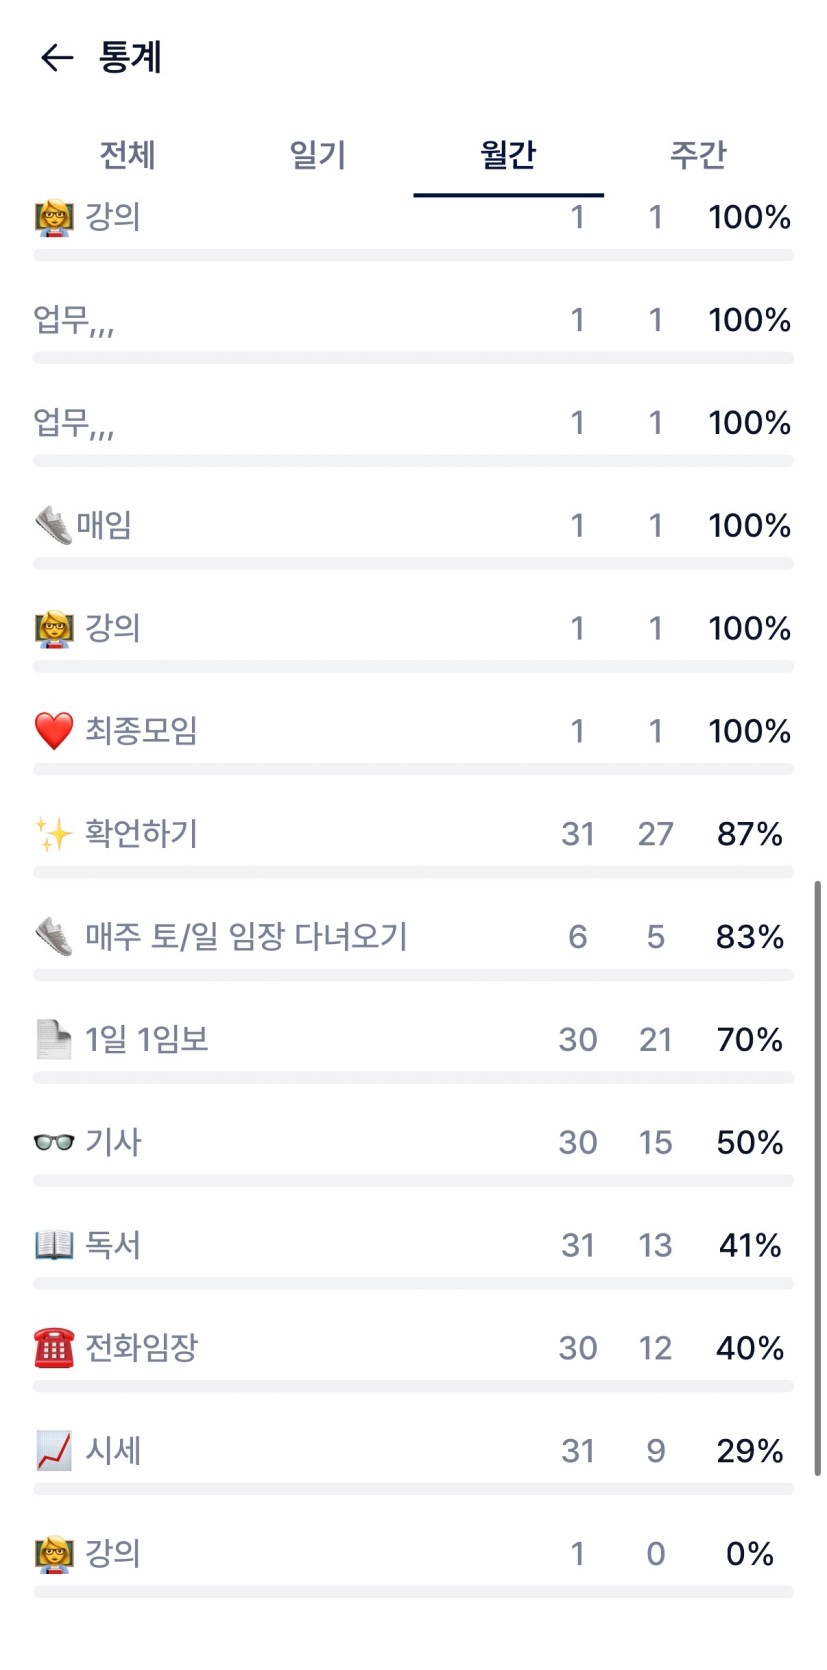The width and height of the screenshot is (827, 1670).
Task: Tap the document icon next to 1일 1임보
Action: coord(54,1040)
